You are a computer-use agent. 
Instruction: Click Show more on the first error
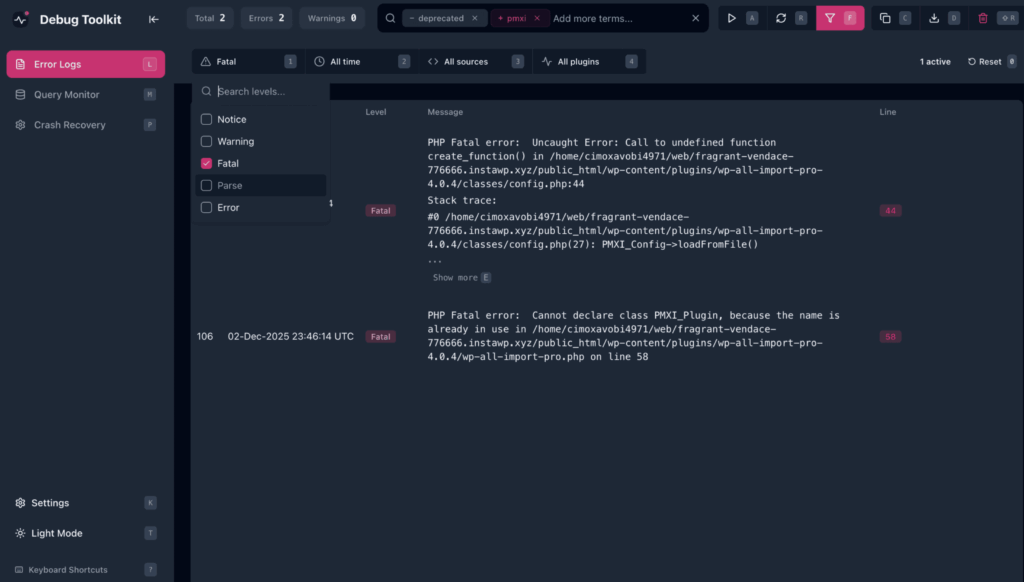[457, 277]
